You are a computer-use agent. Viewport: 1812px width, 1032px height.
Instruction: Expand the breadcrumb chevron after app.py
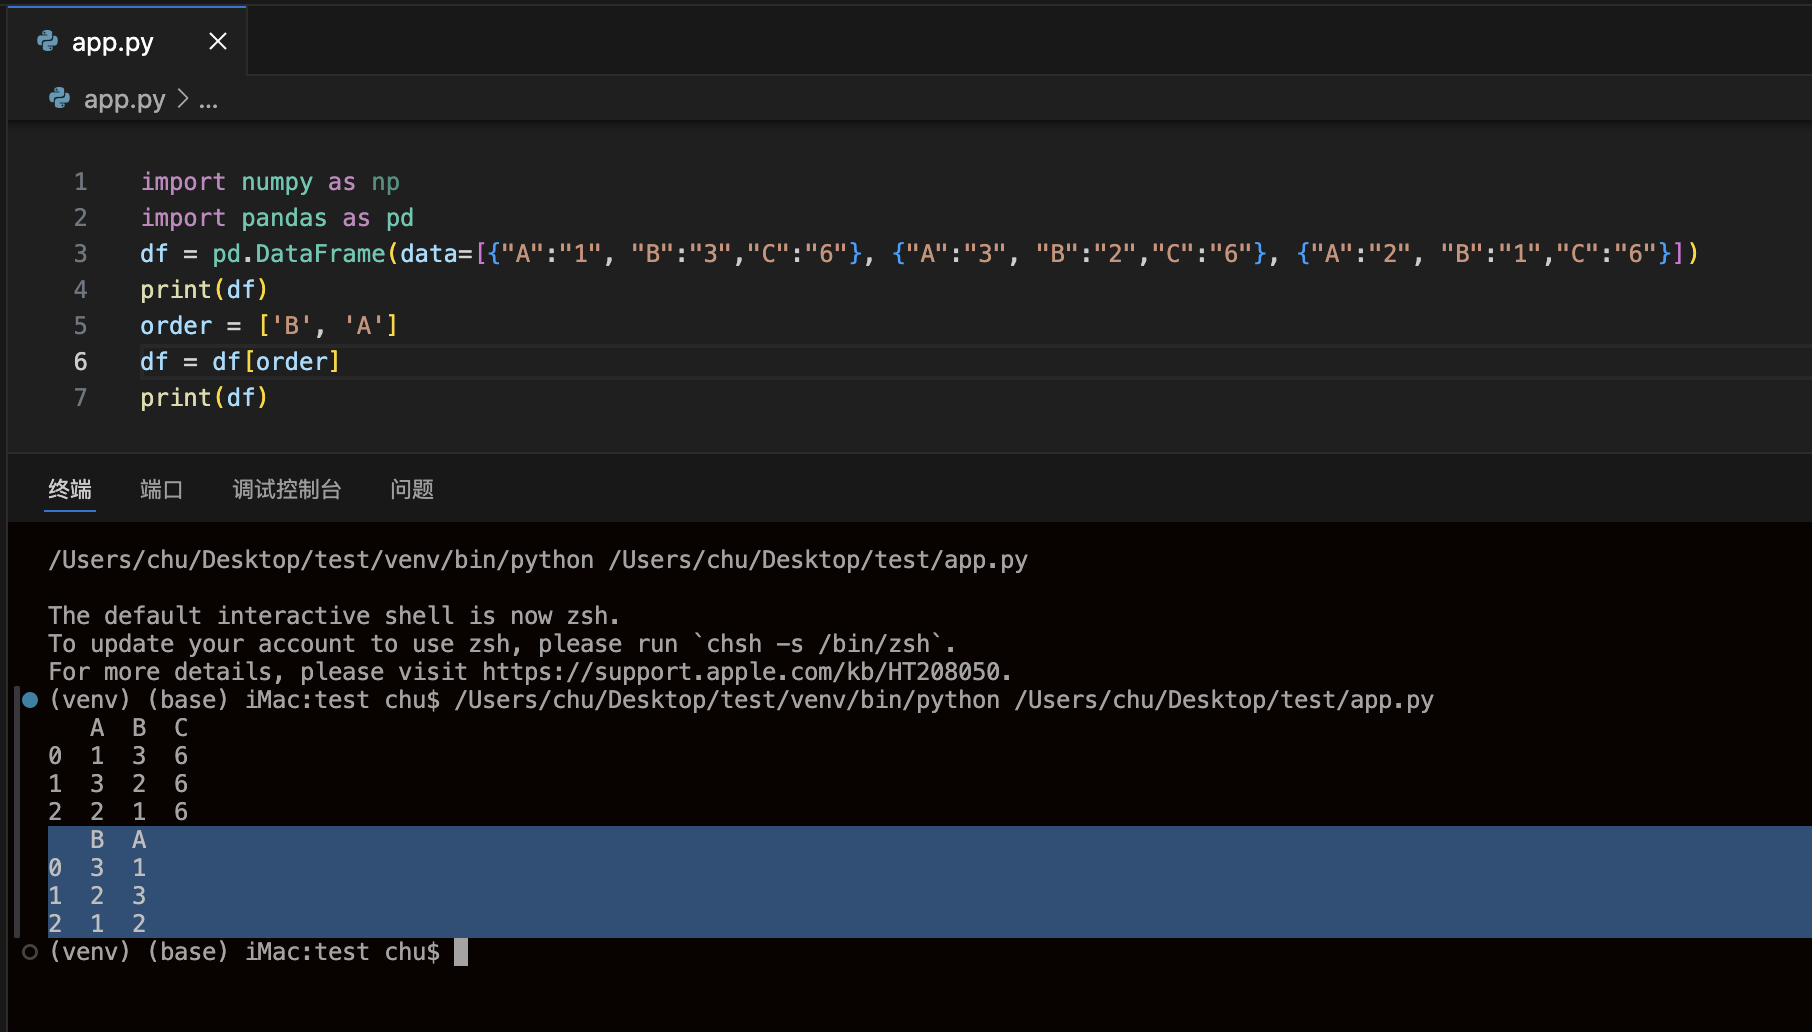(183, 99)
